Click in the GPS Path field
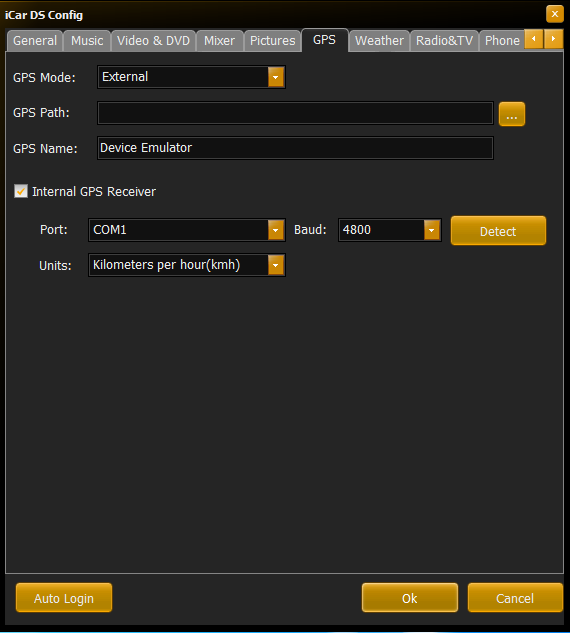The image size is (570, 633). click(x=295, y=113)
